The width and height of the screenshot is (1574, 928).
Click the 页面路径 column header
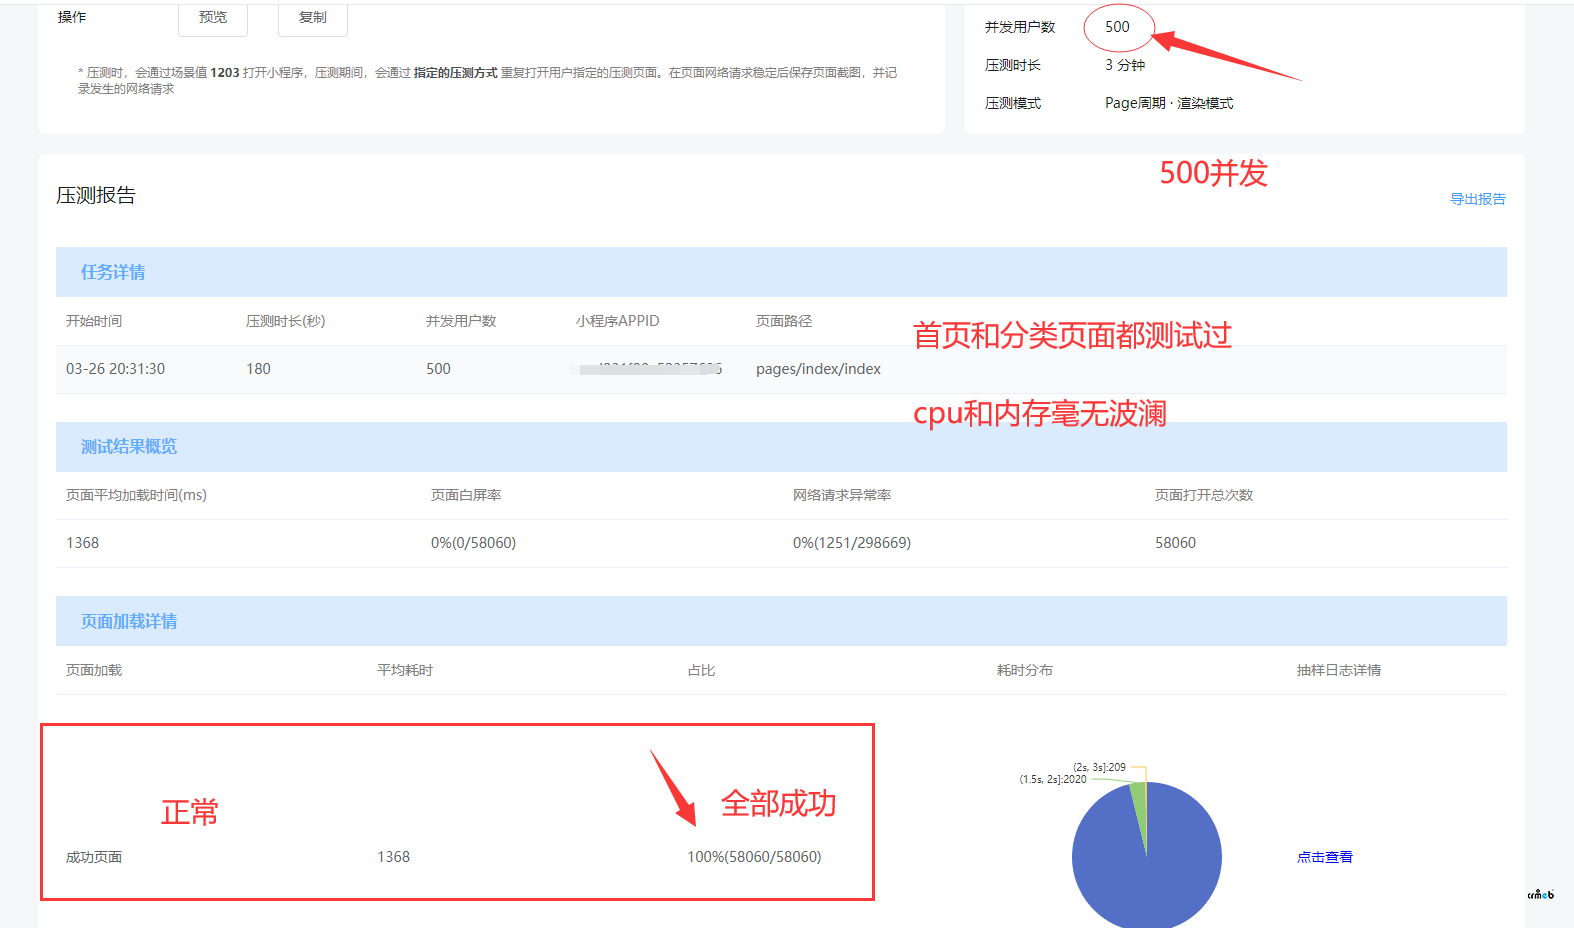(784, 321)
